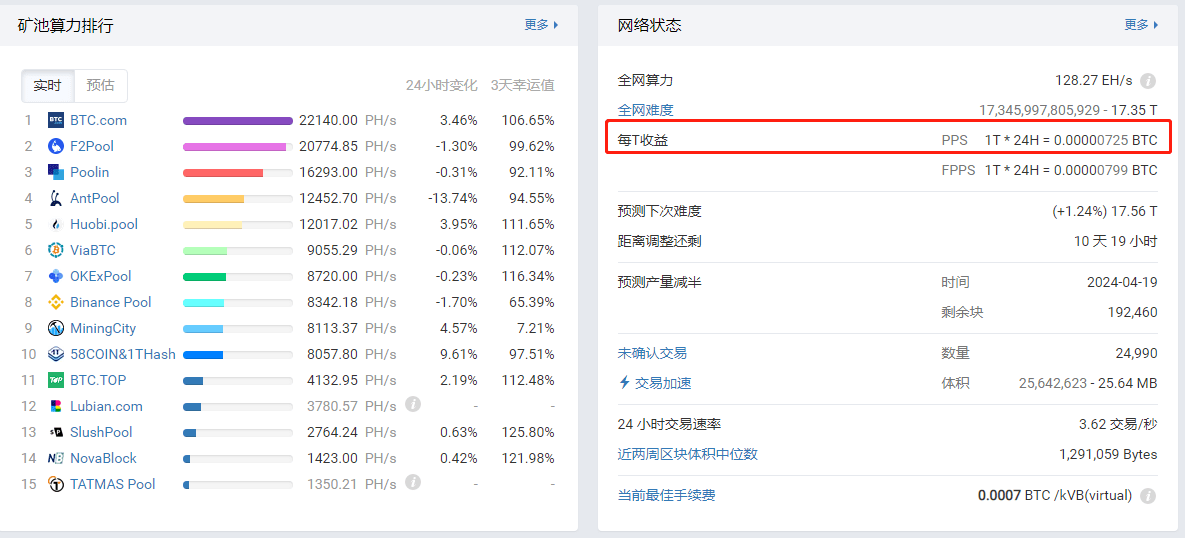Open the ViaBTC pool link
1185x538 pixels.
pyautogui.click(x=93, y=250)
